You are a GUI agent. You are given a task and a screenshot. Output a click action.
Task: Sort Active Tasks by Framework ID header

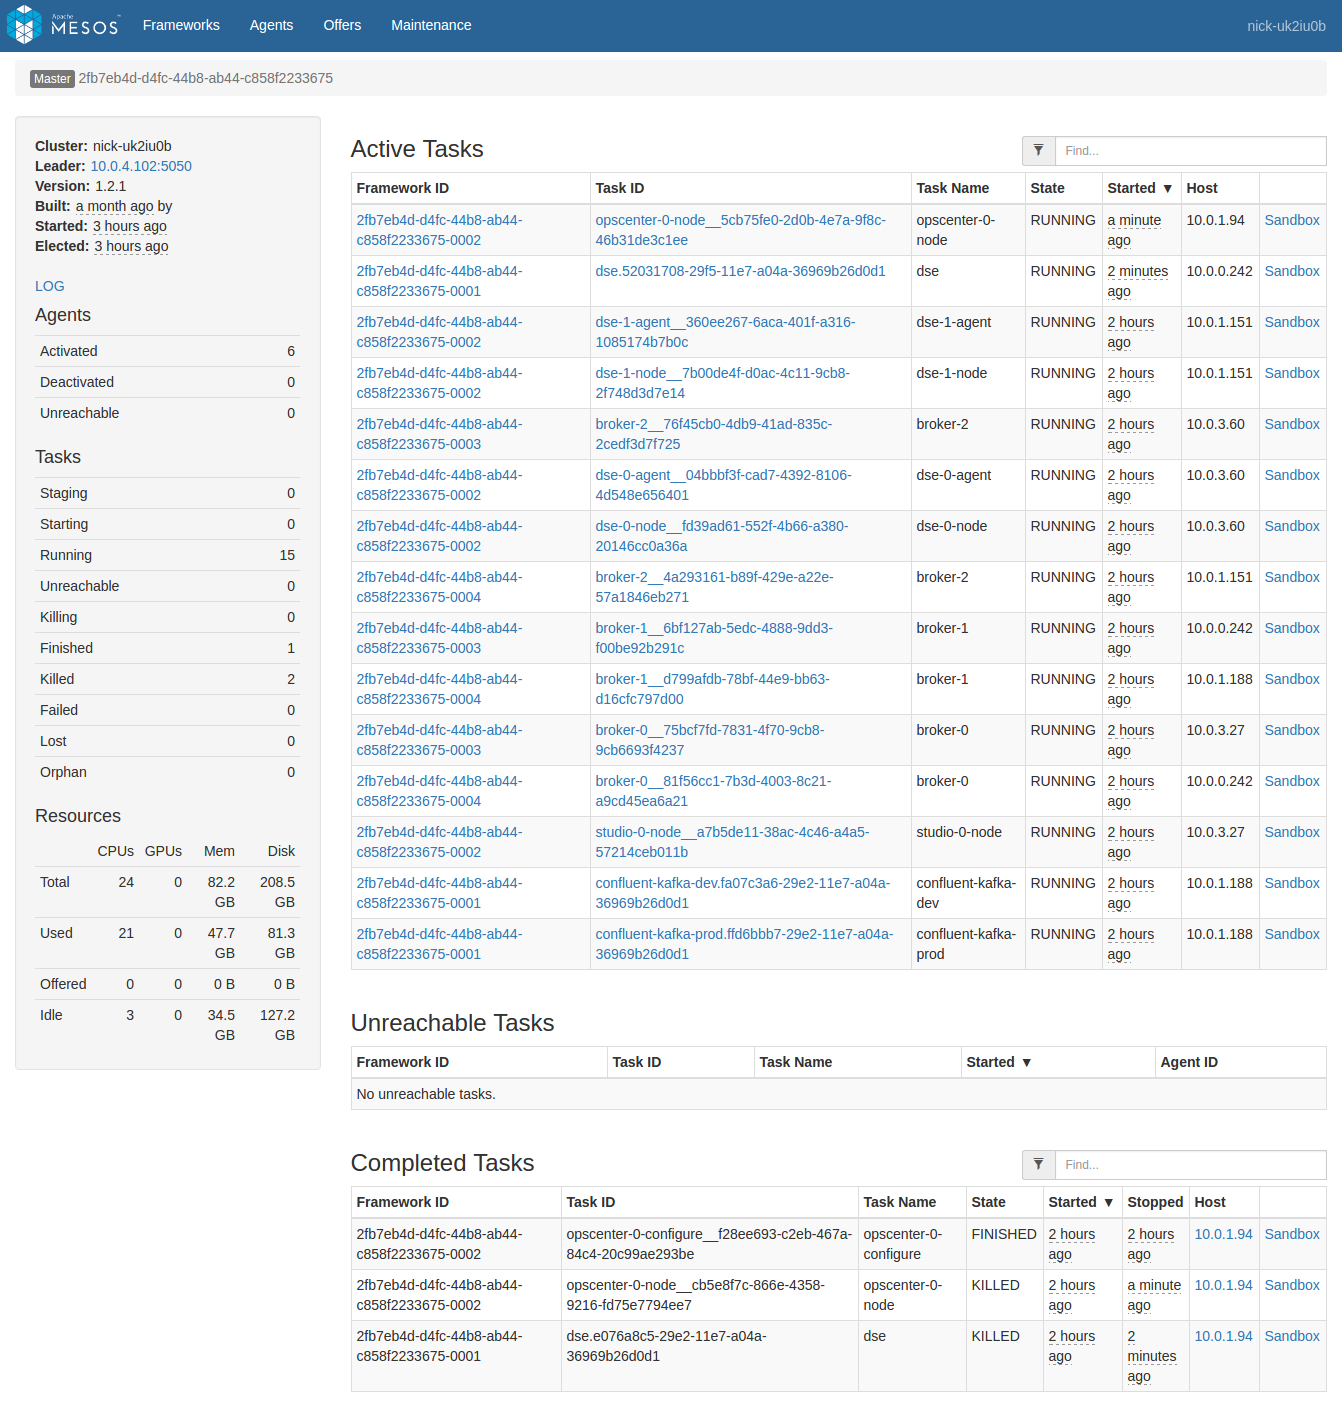point(403,188)
